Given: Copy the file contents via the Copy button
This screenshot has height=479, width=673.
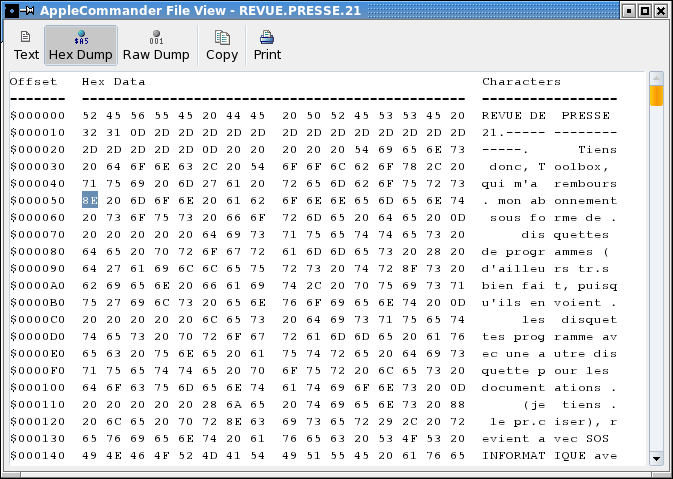Looking at the screenshot, I should (x=222, y=45).
